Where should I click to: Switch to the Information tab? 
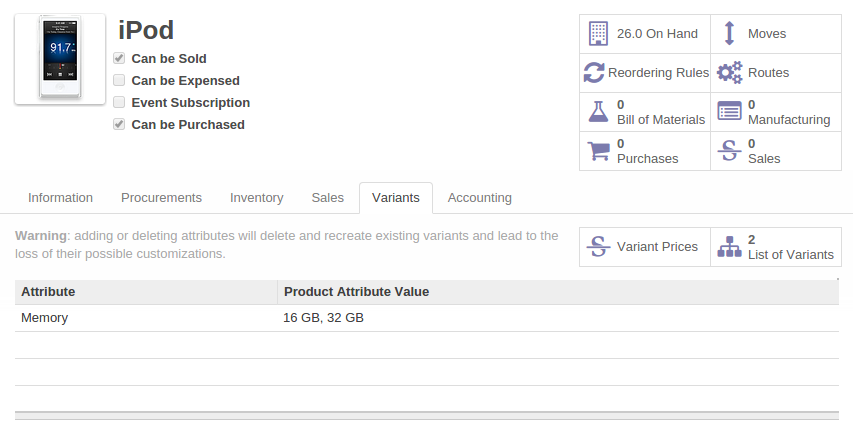60,198
